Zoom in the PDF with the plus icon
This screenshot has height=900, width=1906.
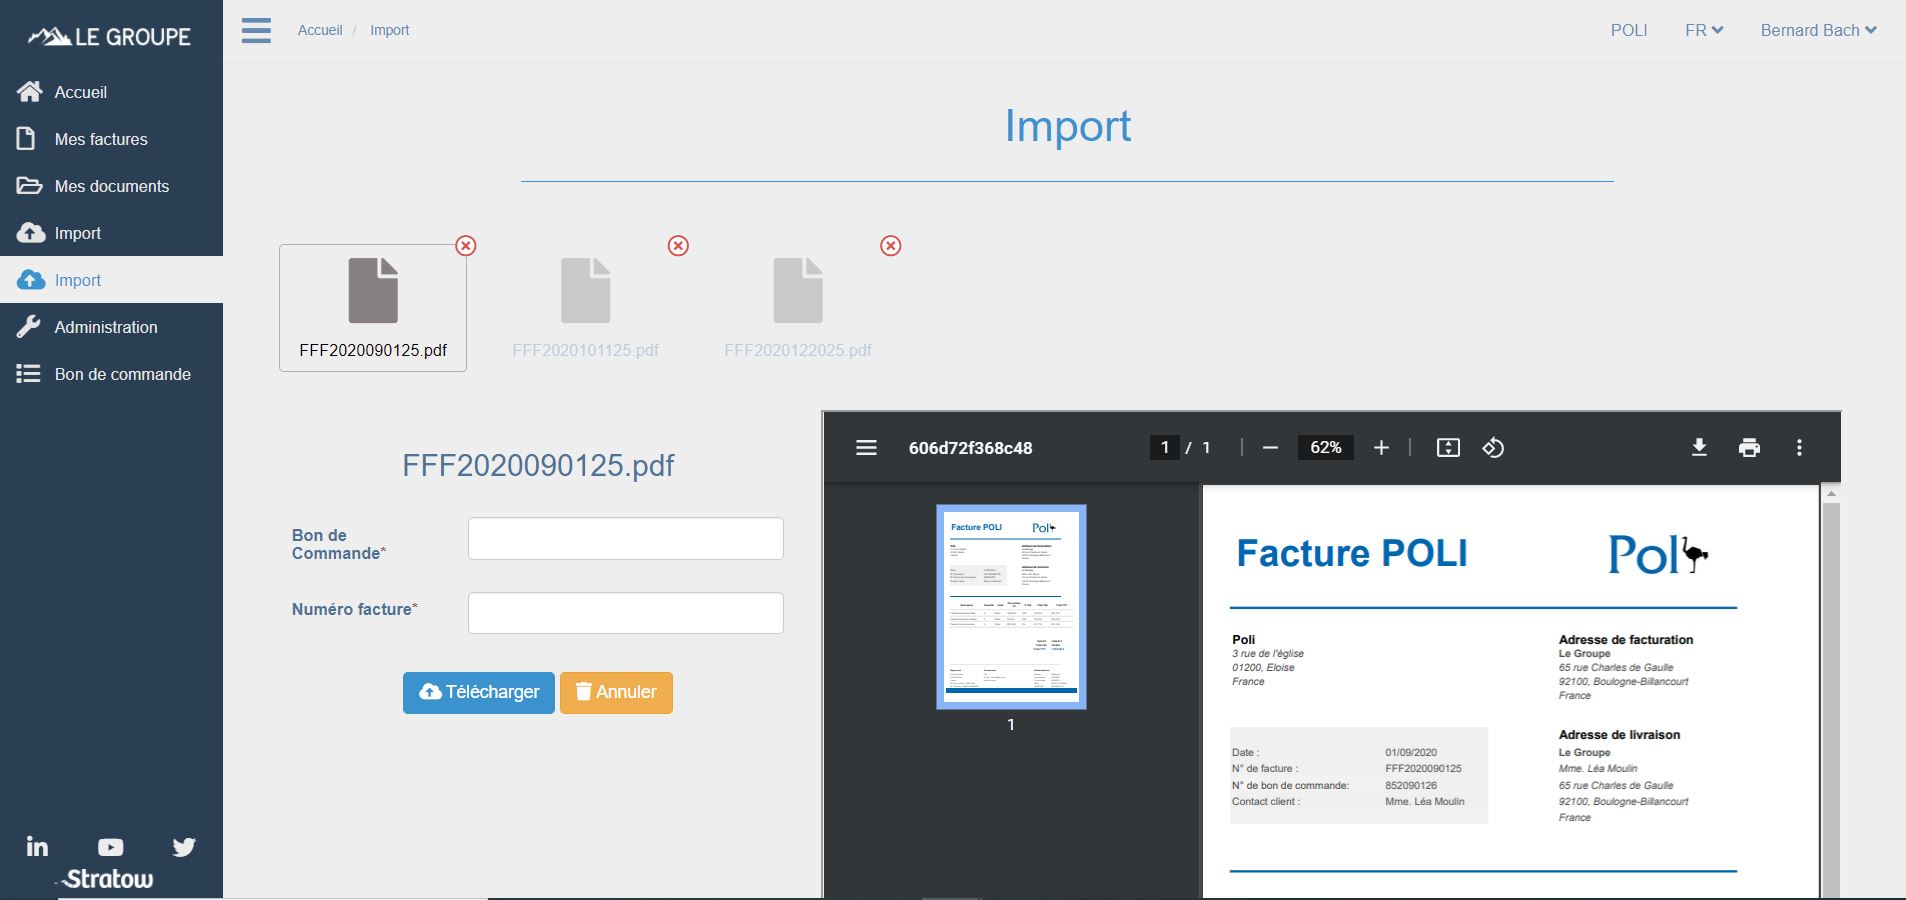1381,448
